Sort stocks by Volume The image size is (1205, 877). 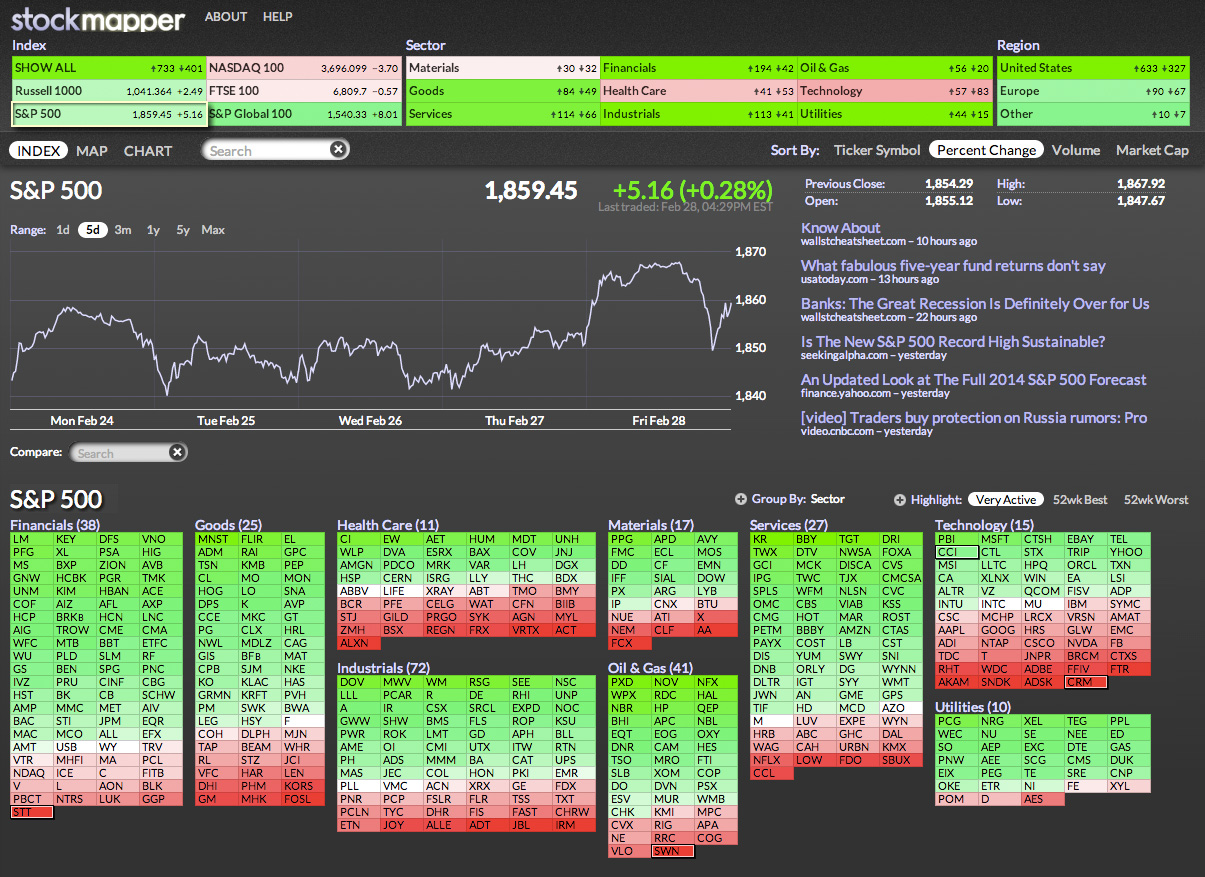1076,150
